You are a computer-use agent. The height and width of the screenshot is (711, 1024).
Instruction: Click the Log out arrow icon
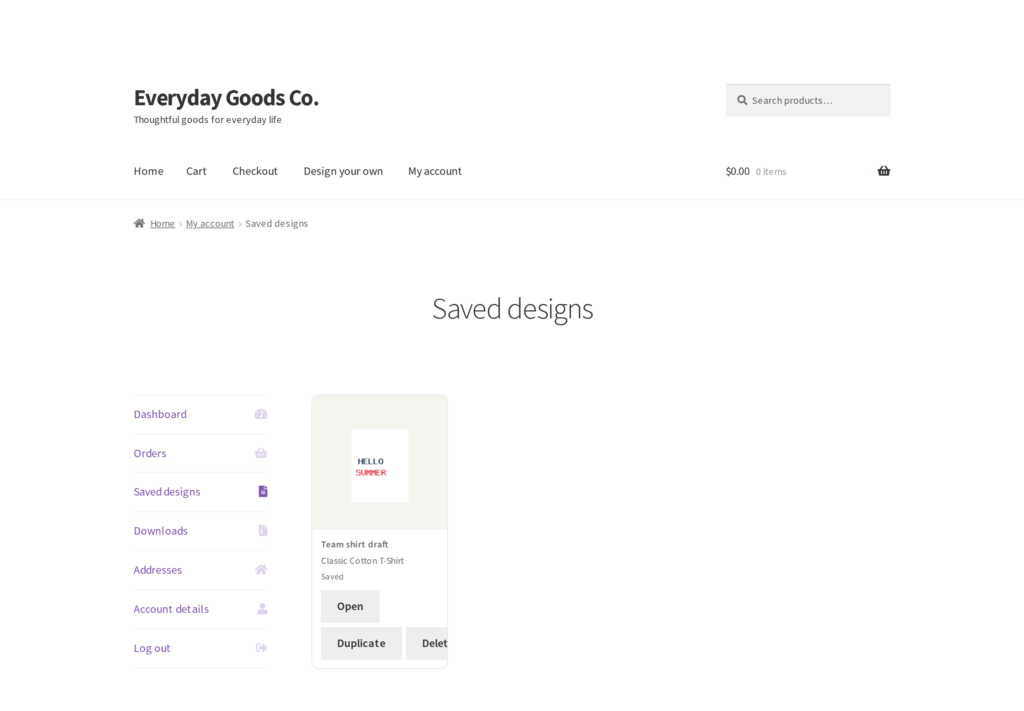click(261, 648)
